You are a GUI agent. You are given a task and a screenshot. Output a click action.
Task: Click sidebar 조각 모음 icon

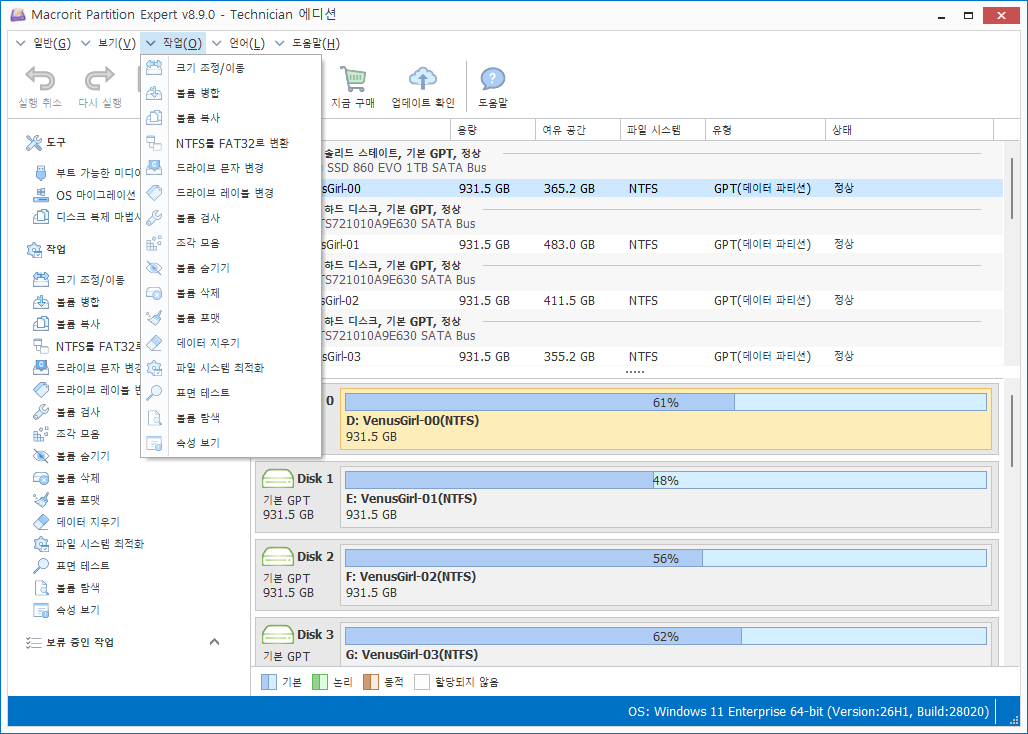click(x=41, y=434)
